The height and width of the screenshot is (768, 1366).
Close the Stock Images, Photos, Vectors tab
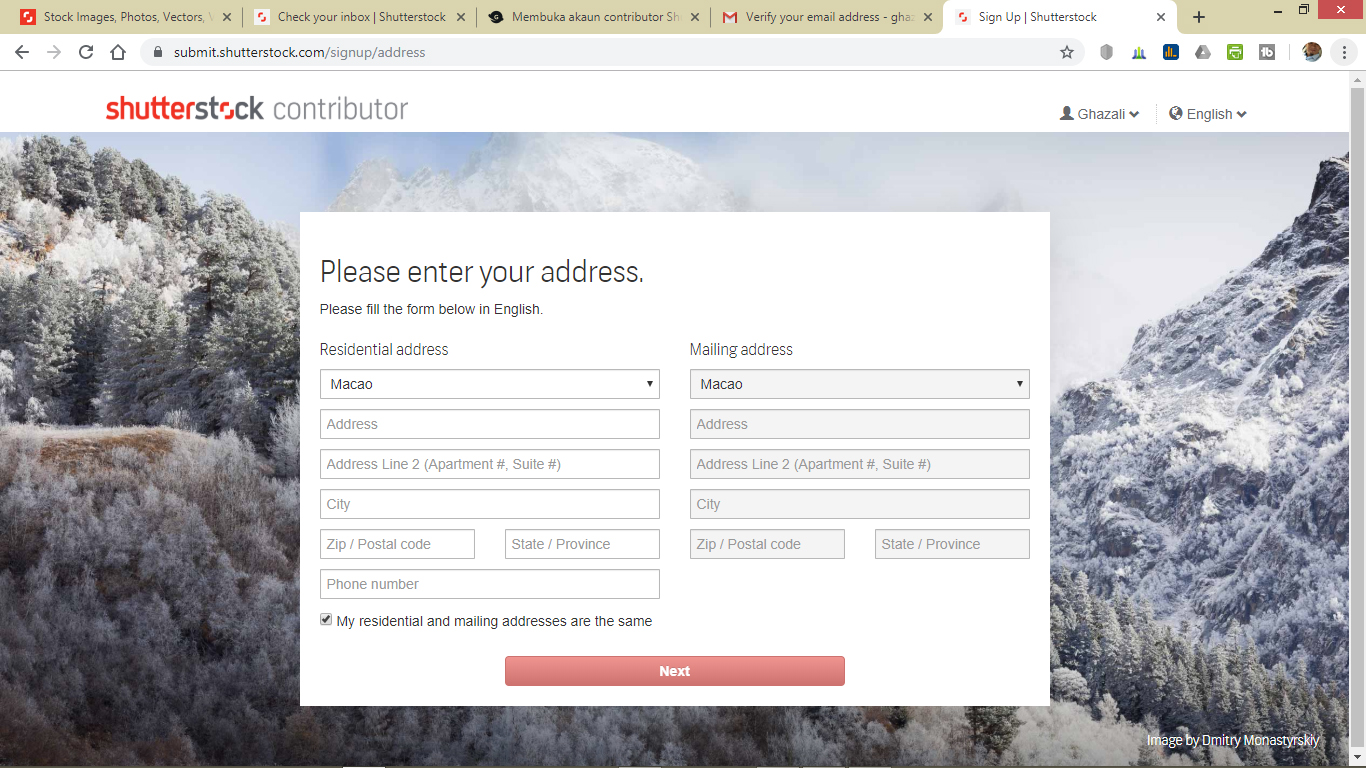coord(227,17)
